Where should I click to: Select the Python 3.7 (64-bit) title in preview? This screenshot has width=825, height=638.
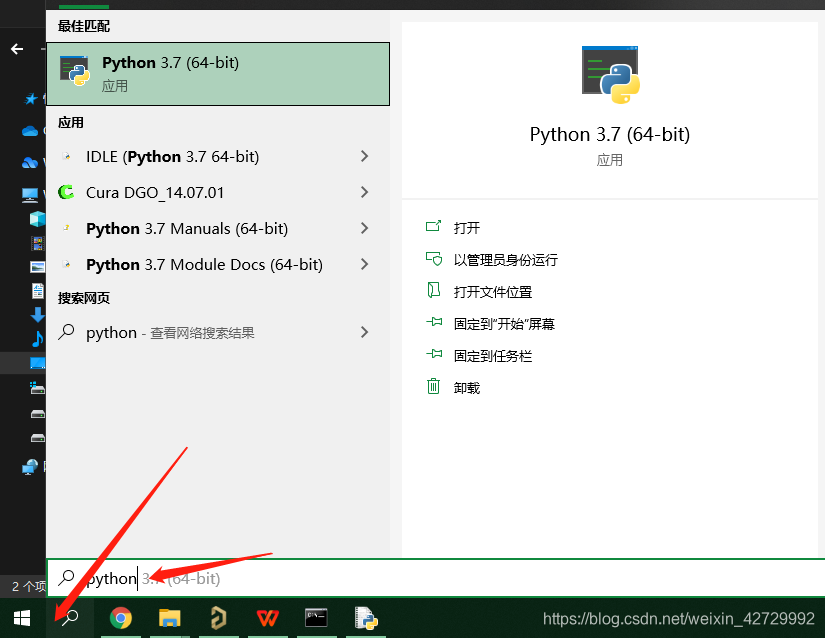pyautogui.click(x=610, y=135)
